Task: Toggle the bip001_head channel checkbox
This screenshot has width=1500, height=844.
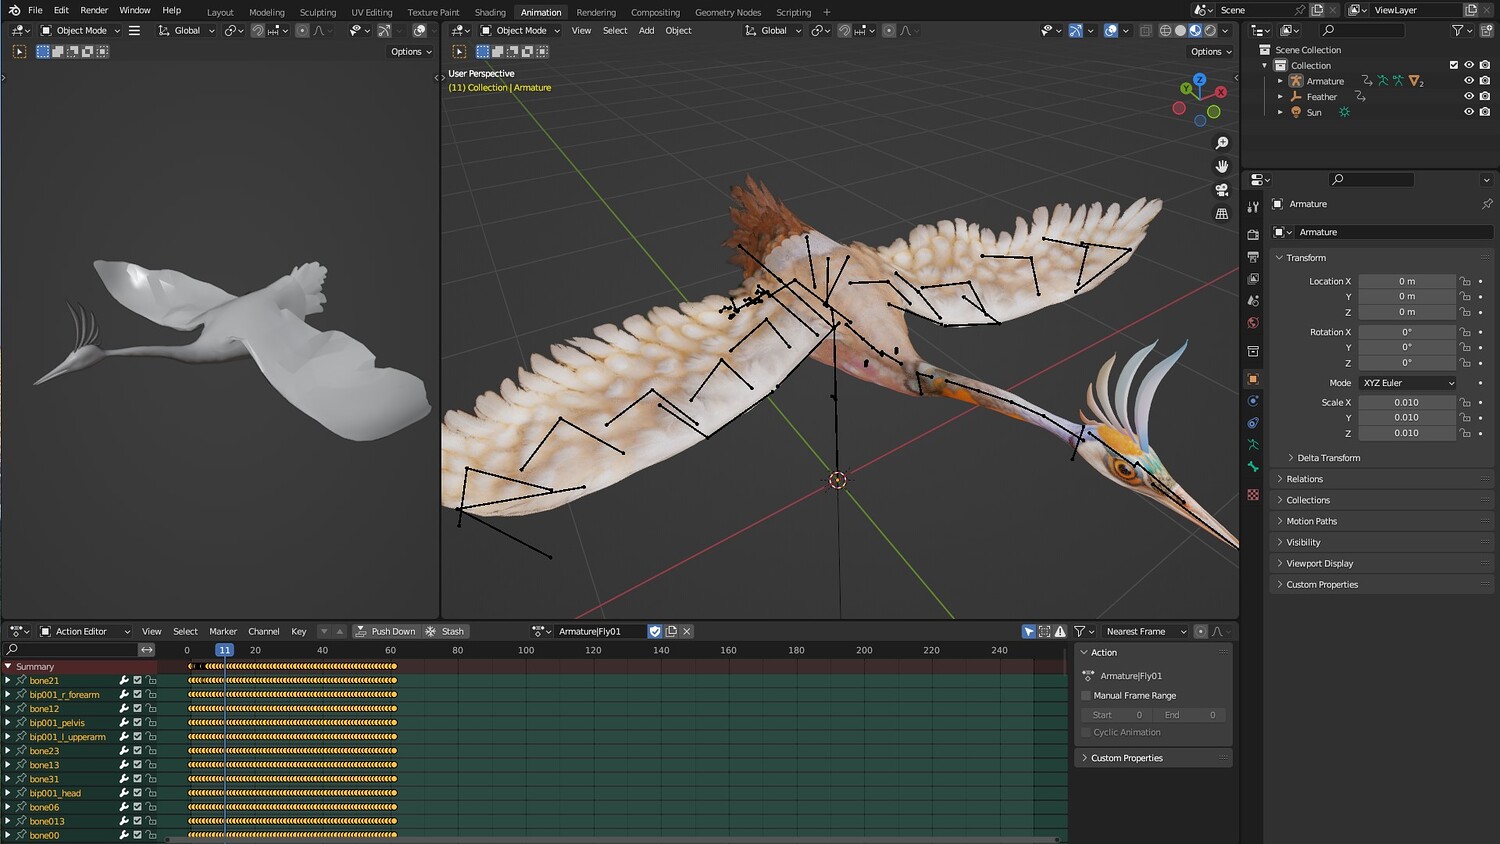Action: point(138,793)
